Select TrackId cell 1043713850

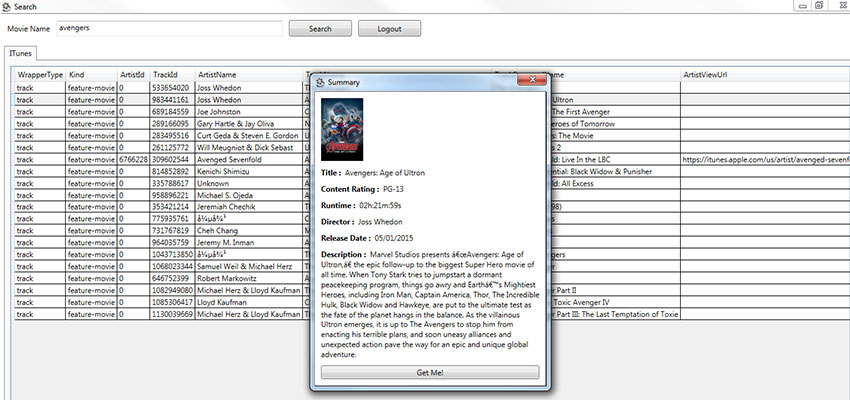pos(172,255)
